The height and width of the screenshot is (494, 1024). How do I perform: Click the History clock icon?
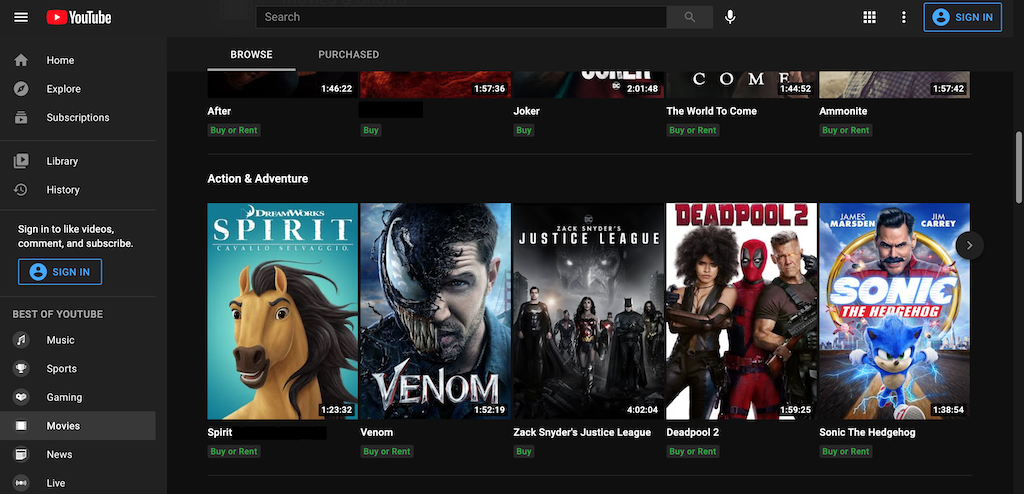tap(21, 189)
